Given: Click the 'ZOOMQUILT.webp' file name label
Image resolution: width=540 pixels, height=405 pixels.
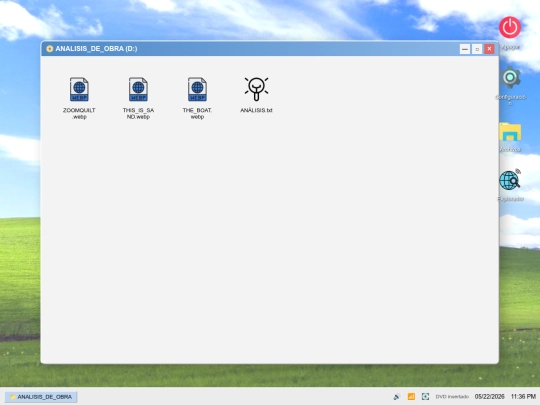Looking at the screenshot, I should [x=79, y=113].
